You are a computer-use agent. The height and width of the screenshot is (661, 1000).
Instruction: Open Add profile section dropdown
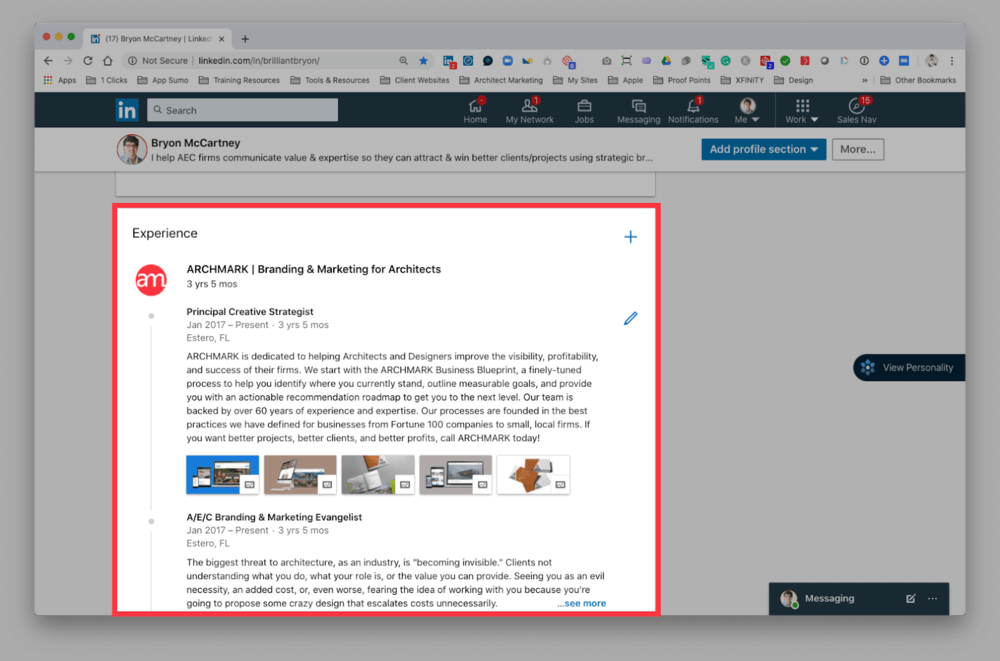[x=763, y=149]
